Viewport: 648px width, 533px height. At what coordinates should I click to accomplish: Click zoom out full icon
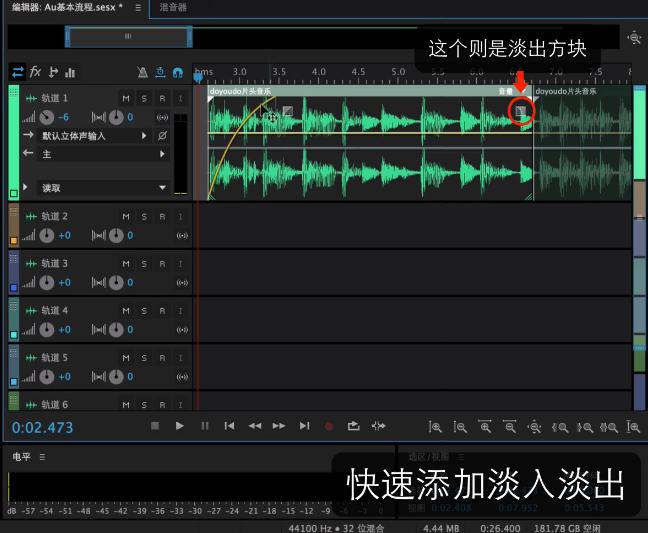534,426
